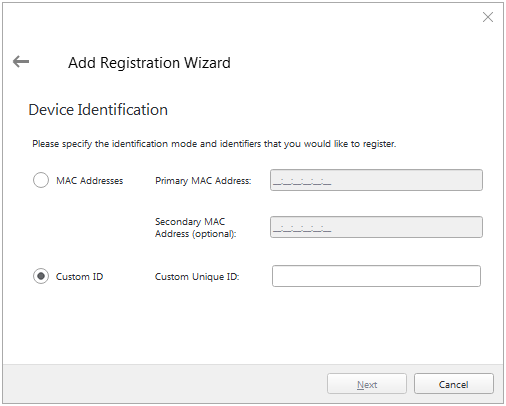Click the "Device Identification" heading
The width and height of the screenshot is (506, 406).
98,110
